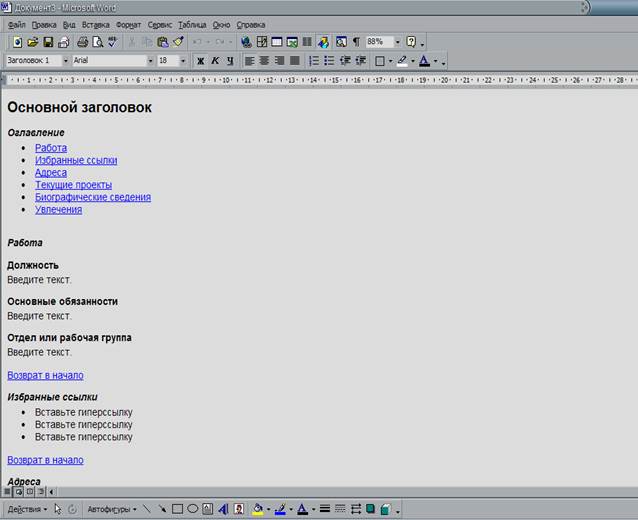Viewport: 638px width, 520px height.
Task: Toggle italic formatting with the К button
Action: pyautogui.click(x=215, y=61)
